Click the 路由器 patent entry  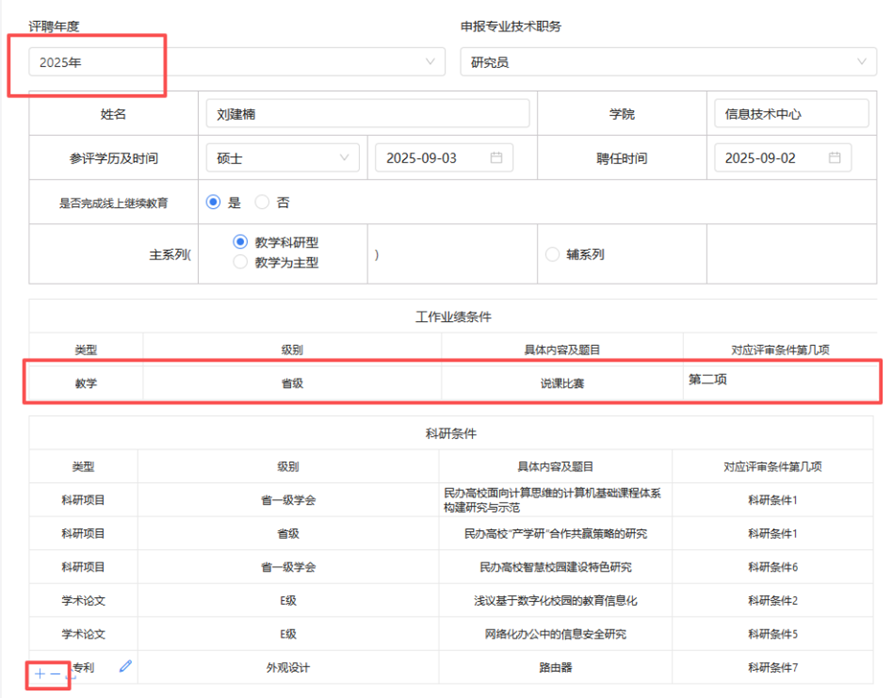555,667
